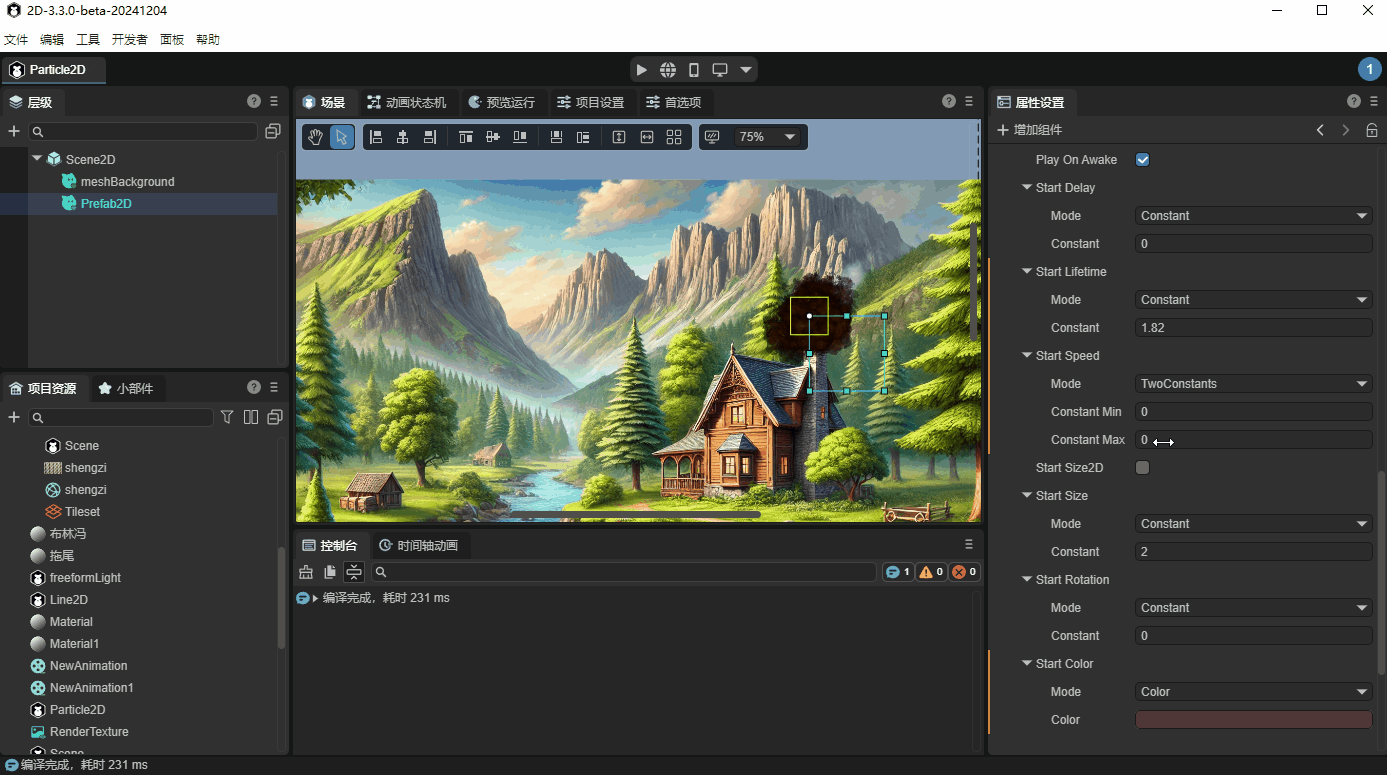Activate the arrow selection tool
1387x775 pixels.
(x=342, y=136)
